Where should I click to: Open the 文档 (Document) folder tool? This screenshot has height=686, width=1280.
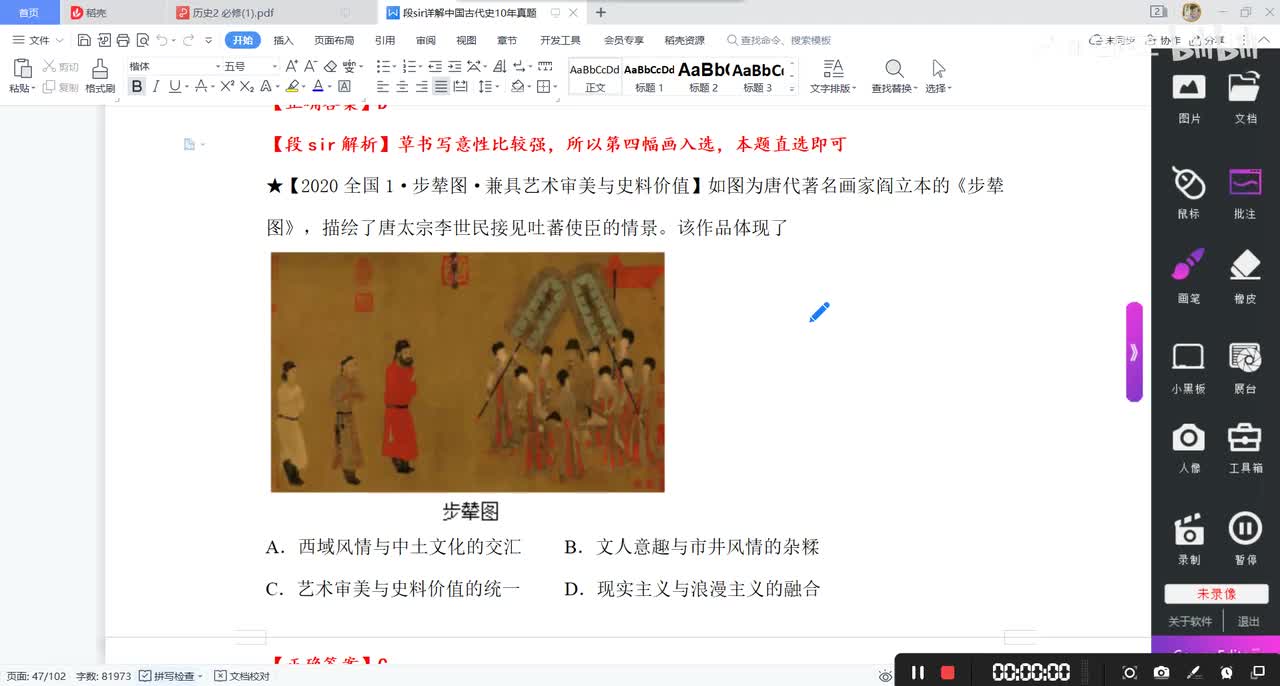click(1245, 98)
